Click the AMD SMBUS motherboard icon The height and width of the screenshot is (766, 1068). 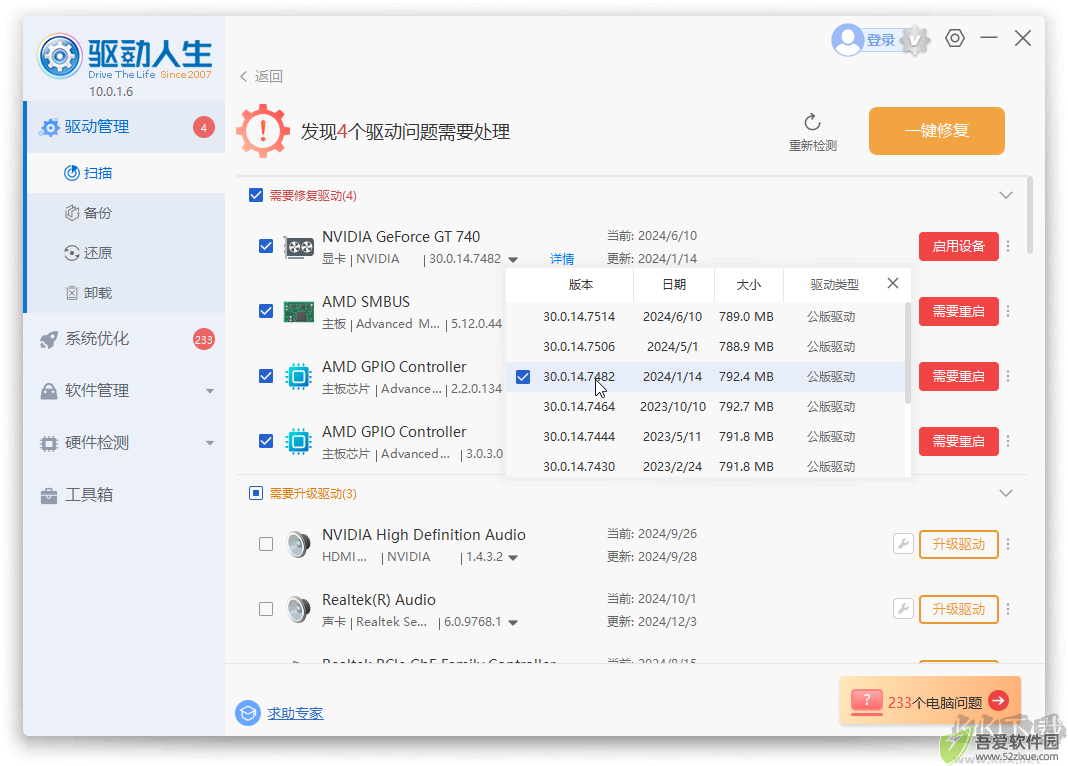[298, 312]
